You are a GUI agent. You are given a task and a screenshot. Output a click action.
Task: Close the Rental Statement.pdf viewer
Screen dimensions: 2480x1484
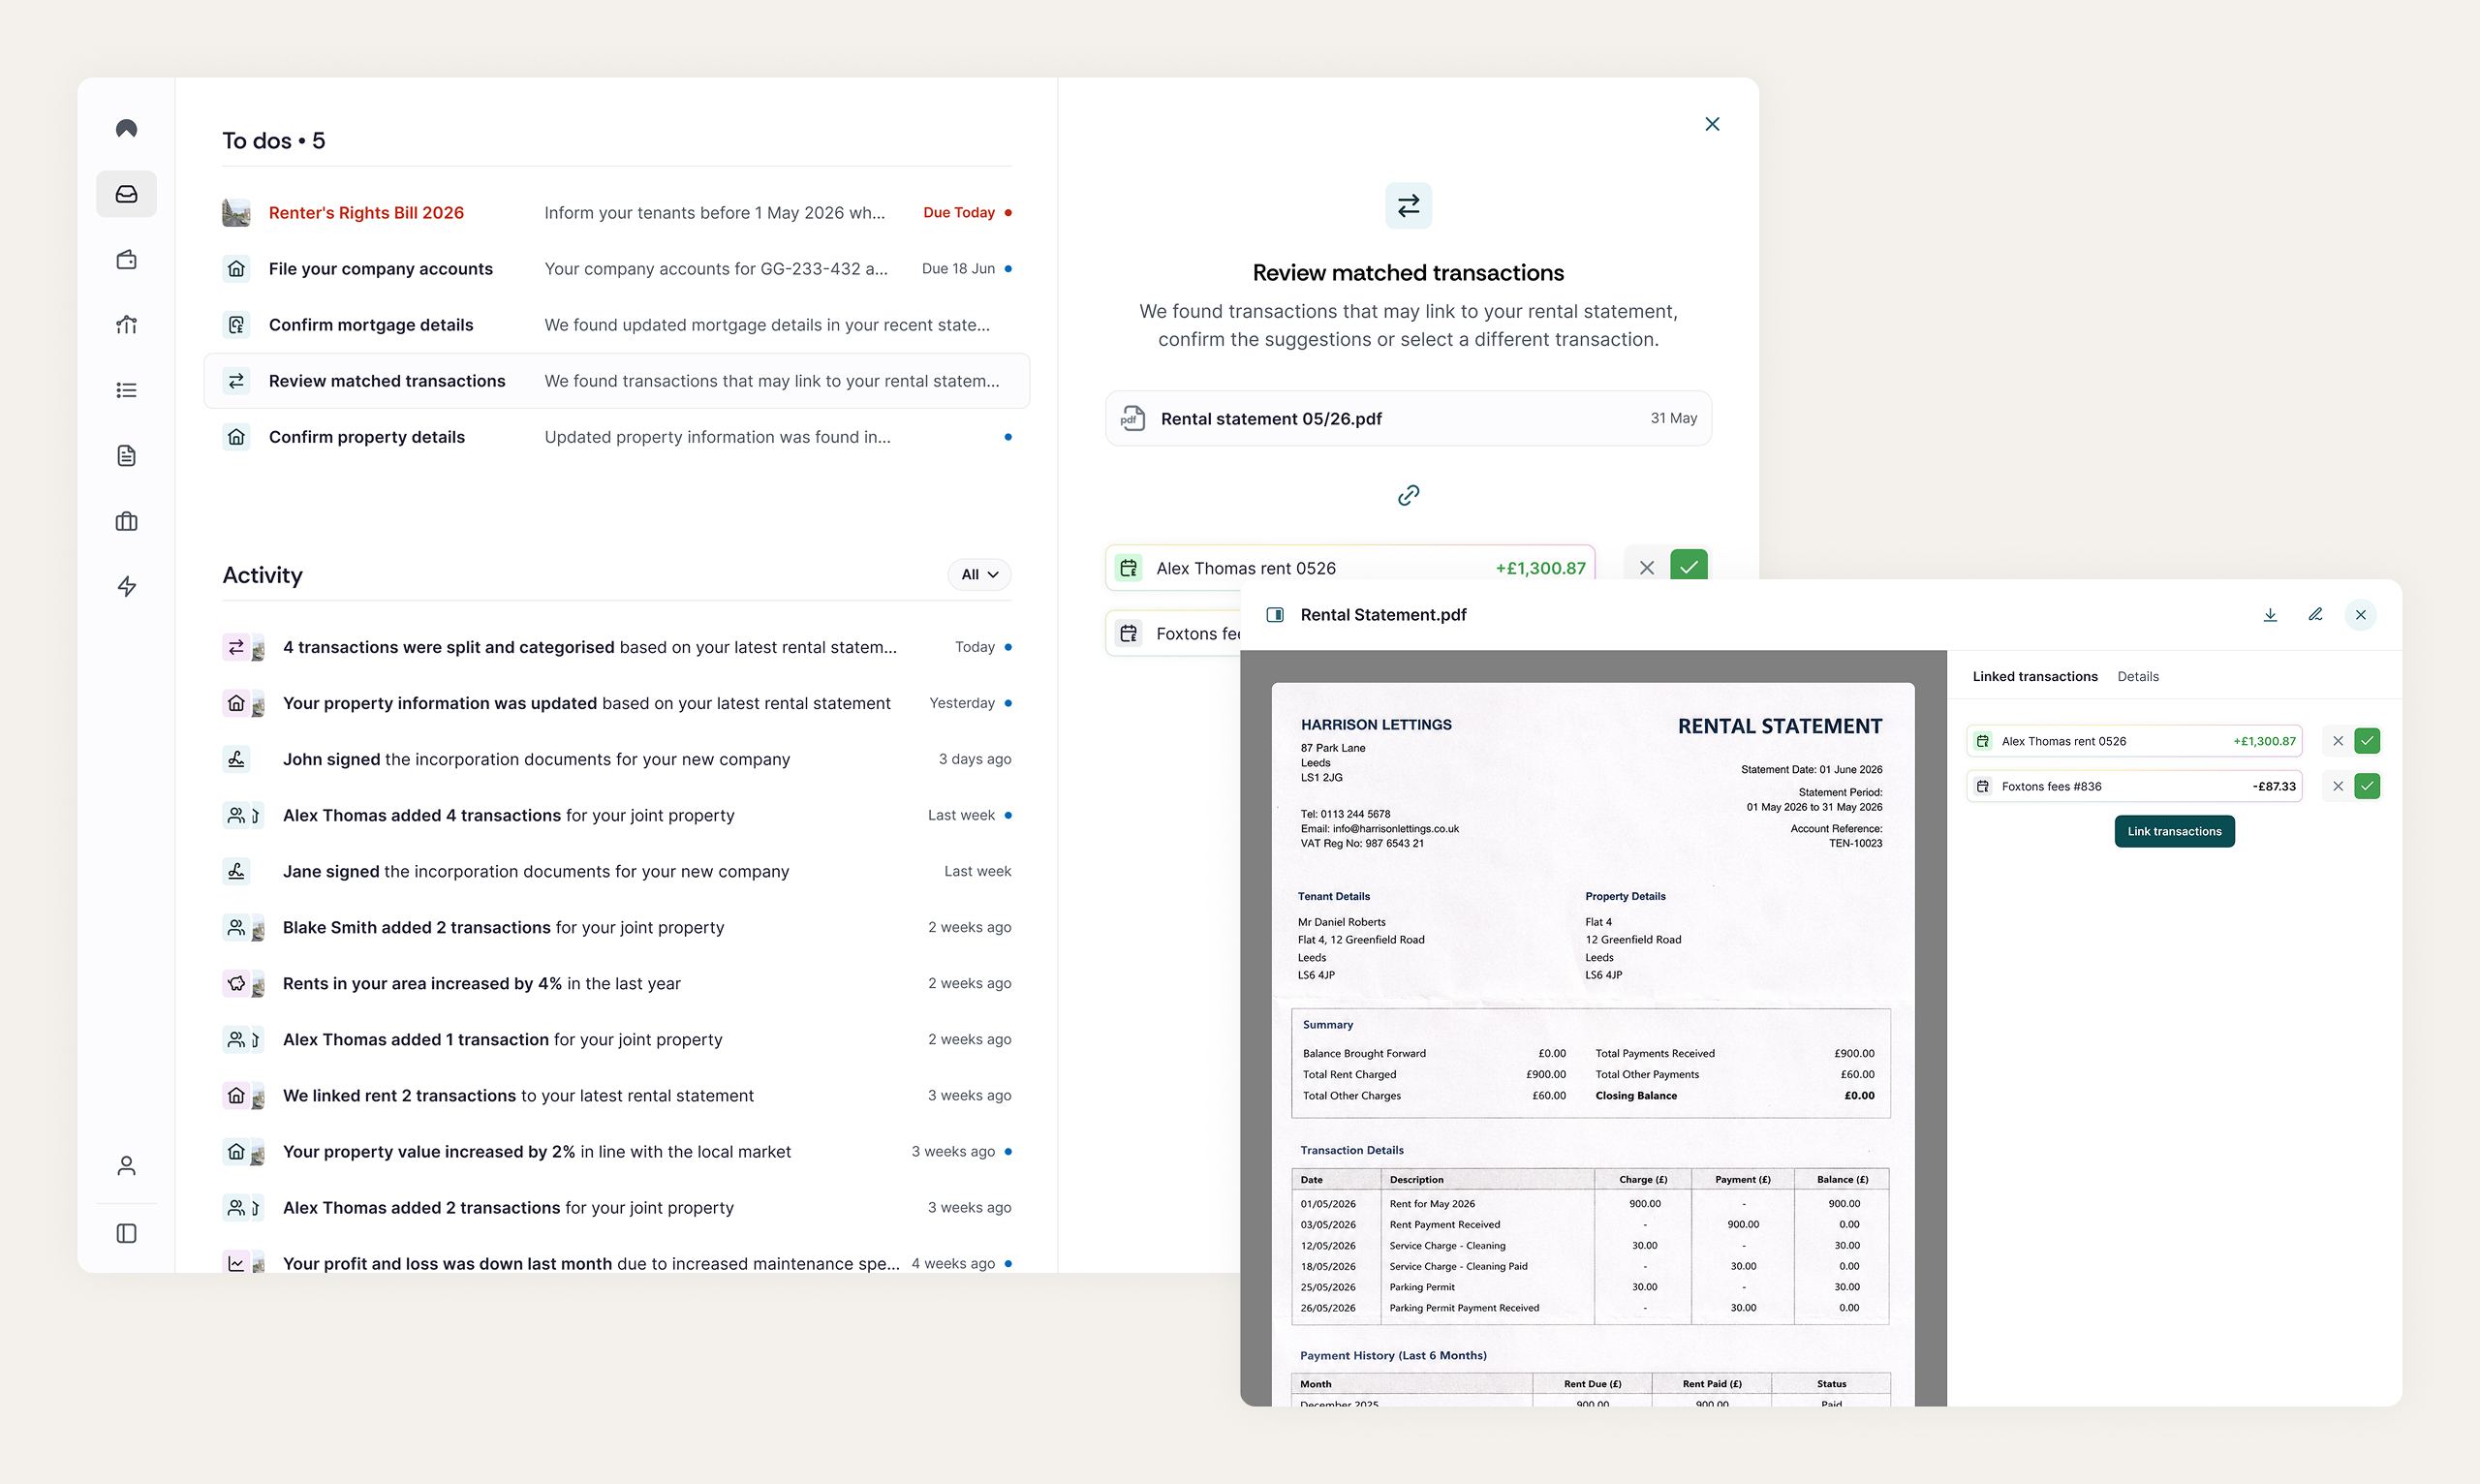pos(2360,614)
